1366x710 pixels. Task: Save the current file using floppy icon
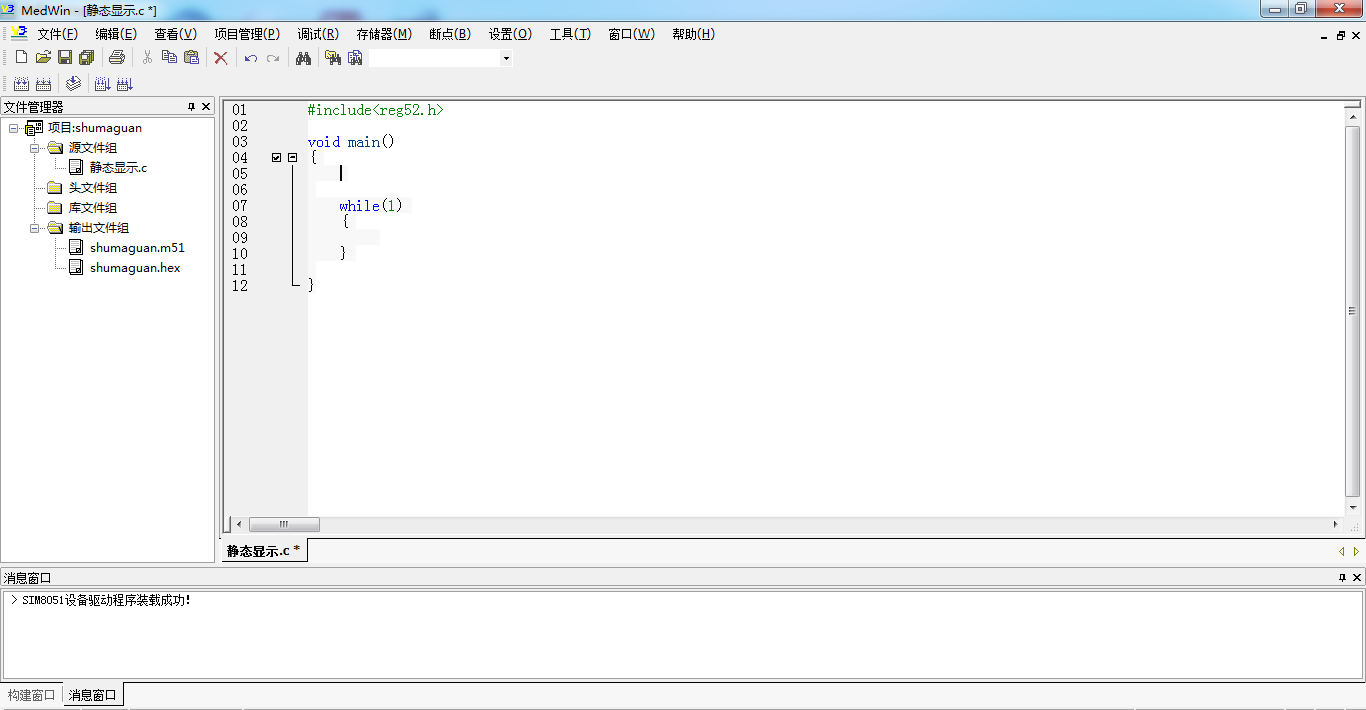[x=65, y=58]
